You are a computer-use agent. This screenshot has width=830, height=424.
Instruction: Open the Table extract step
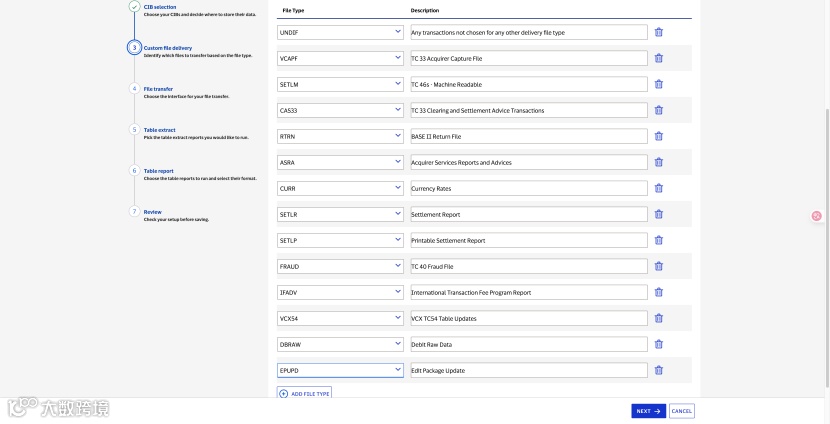[x=159, y=129]
